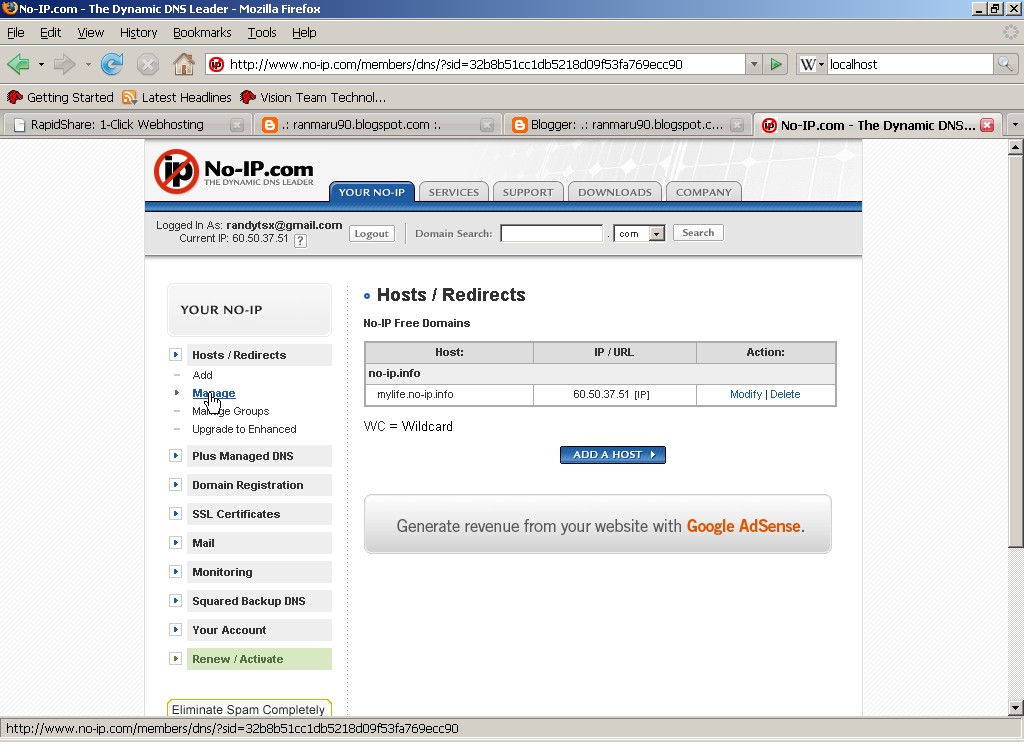This screenshot has height=742, width=1024.
Task: Select the SERVICES site tab
Action: (454, 192)
